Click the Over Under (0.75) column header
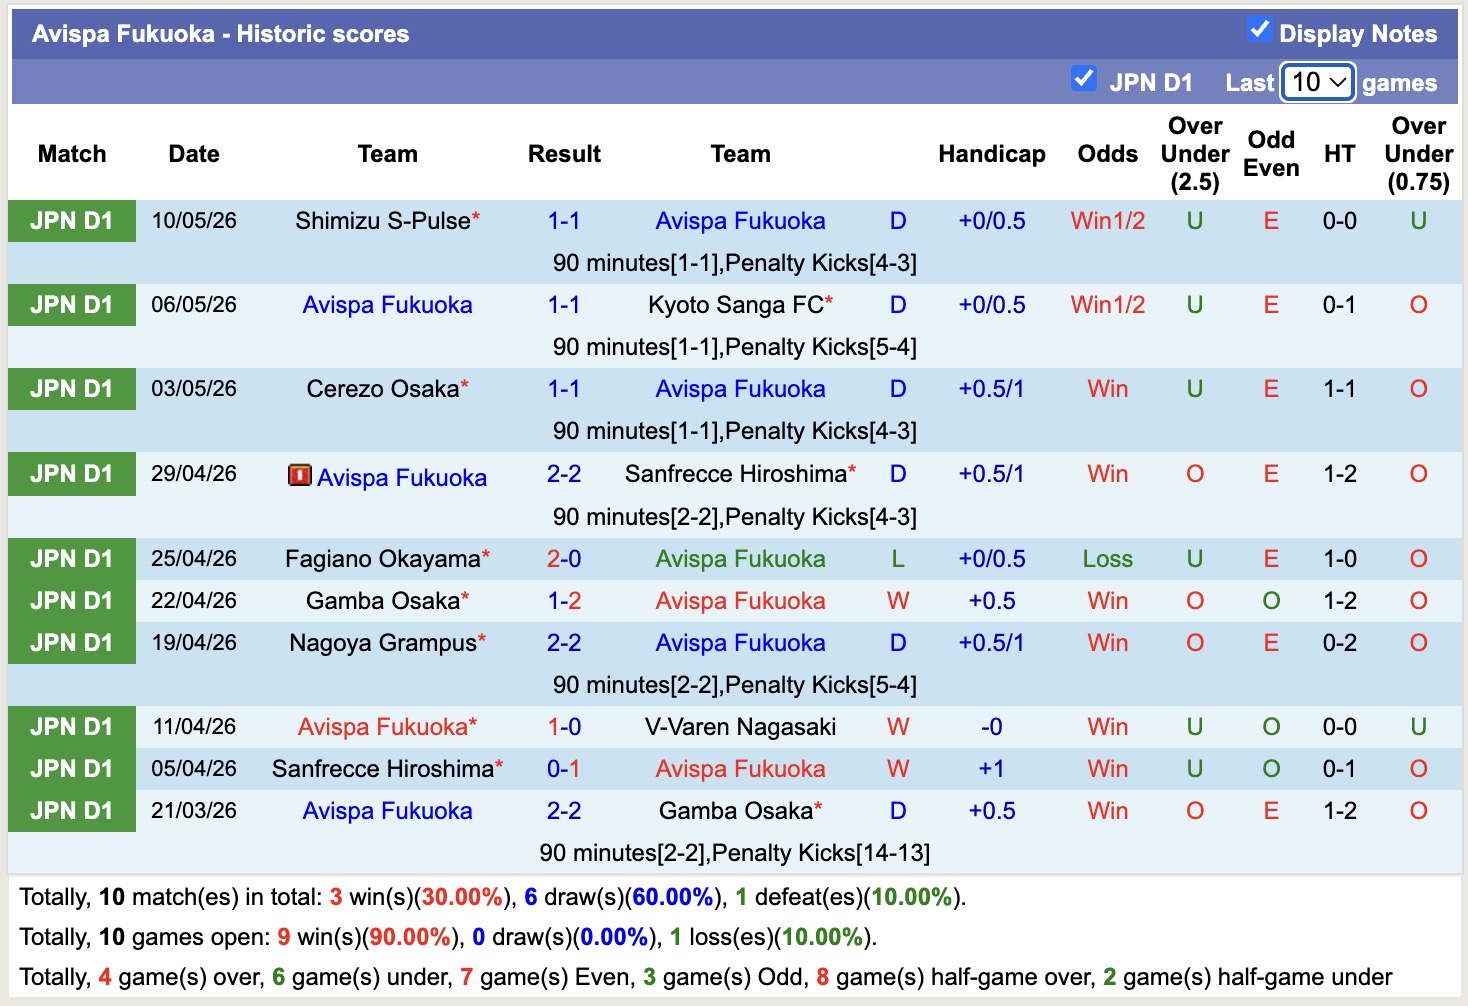 (x=1419, y=154)
